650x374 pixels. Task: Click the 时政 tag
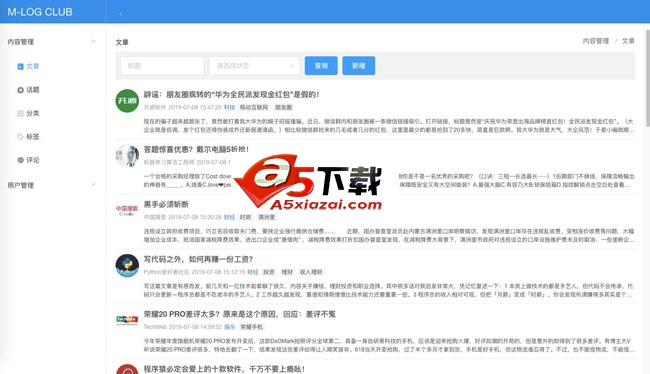pos(245,217)
